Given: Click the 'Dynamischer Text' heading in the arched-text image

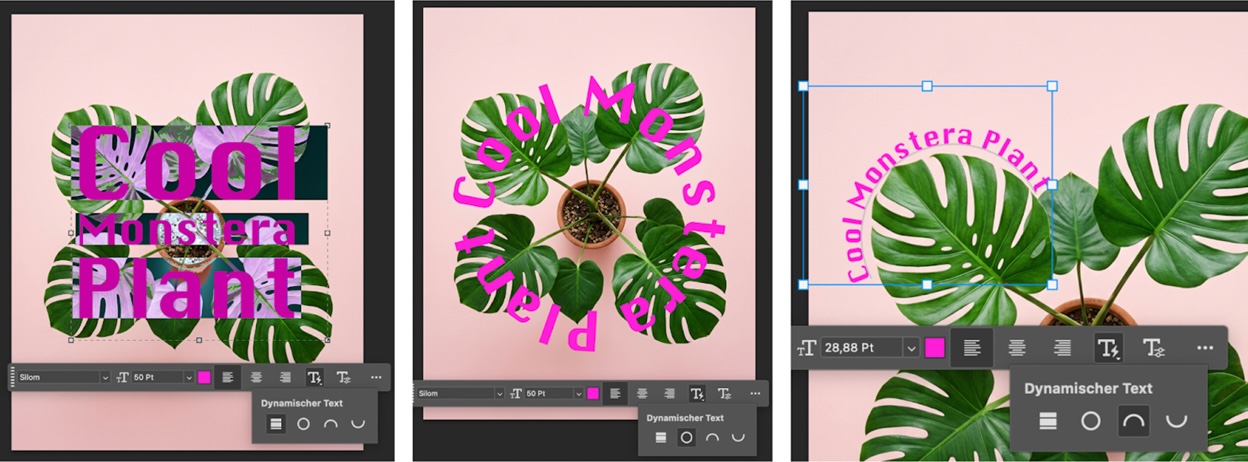Looking at the screenshot, I should point(1088,388).
